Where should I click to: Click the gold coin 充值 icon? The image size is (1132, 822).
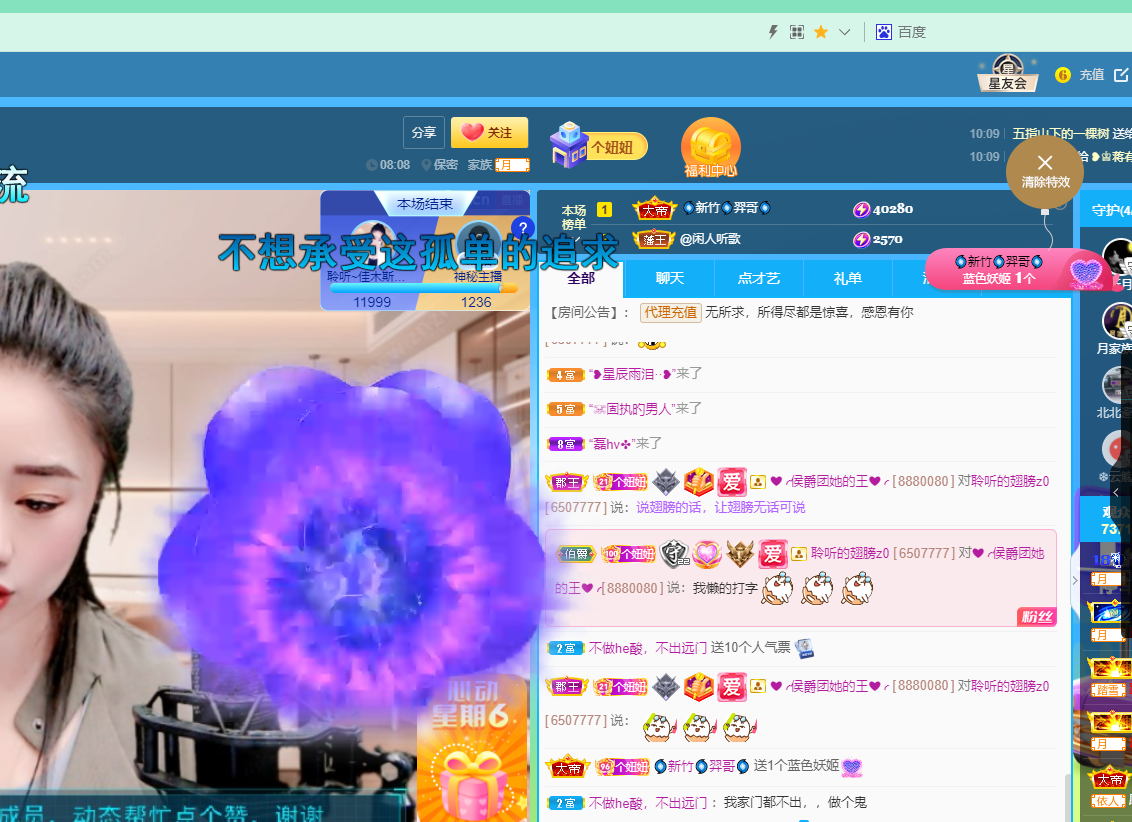click(1063, 75)
